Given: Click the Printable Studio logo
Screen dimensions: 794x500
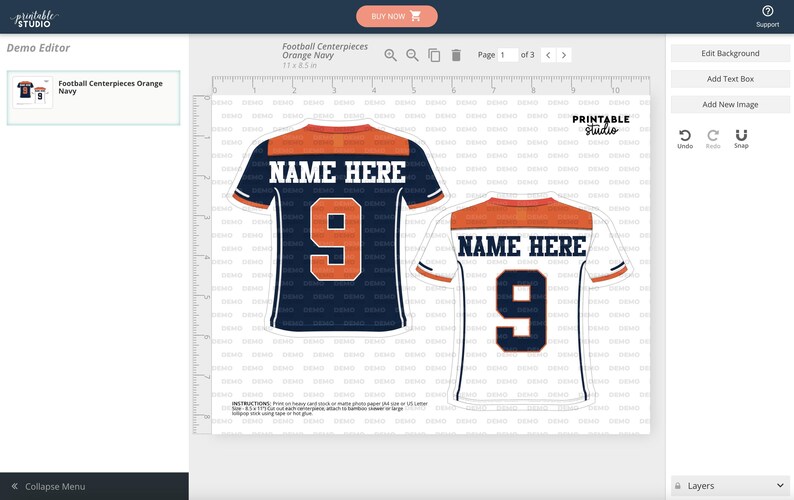Looking at the screenshot, I should pyautogui.click(x=34, y=19).
